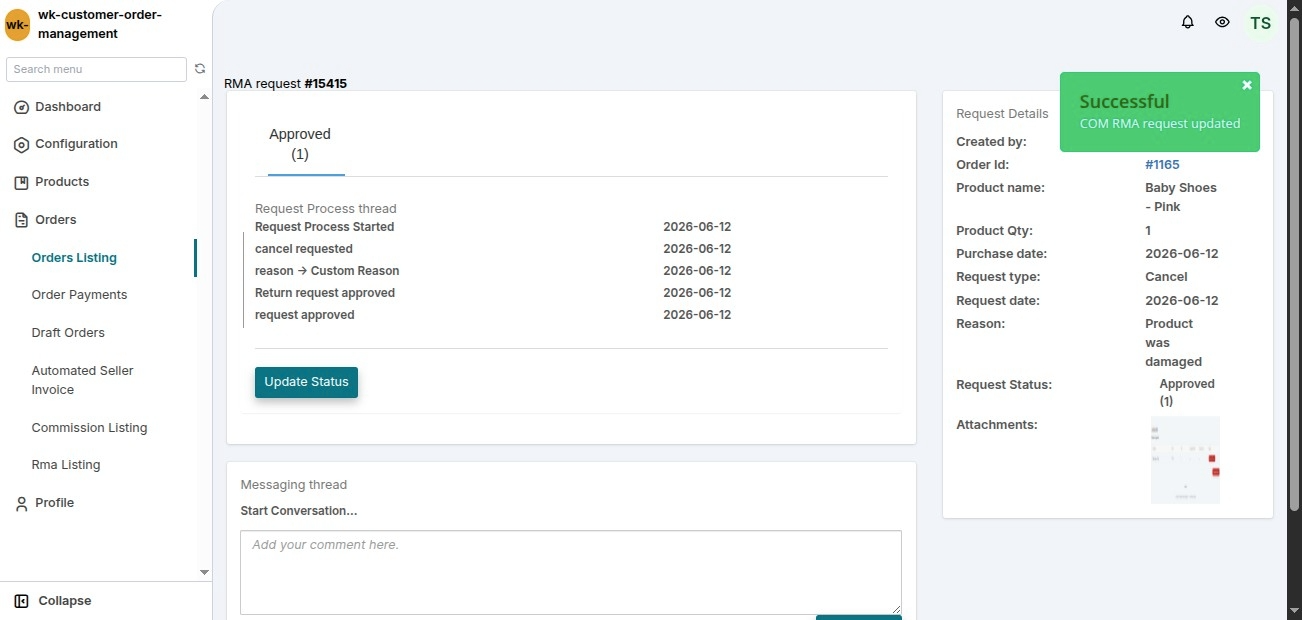This screenshot has width=1302, height=620.
Task: Select the Dashboard gauge icon
Action: (x=22, y=107)
